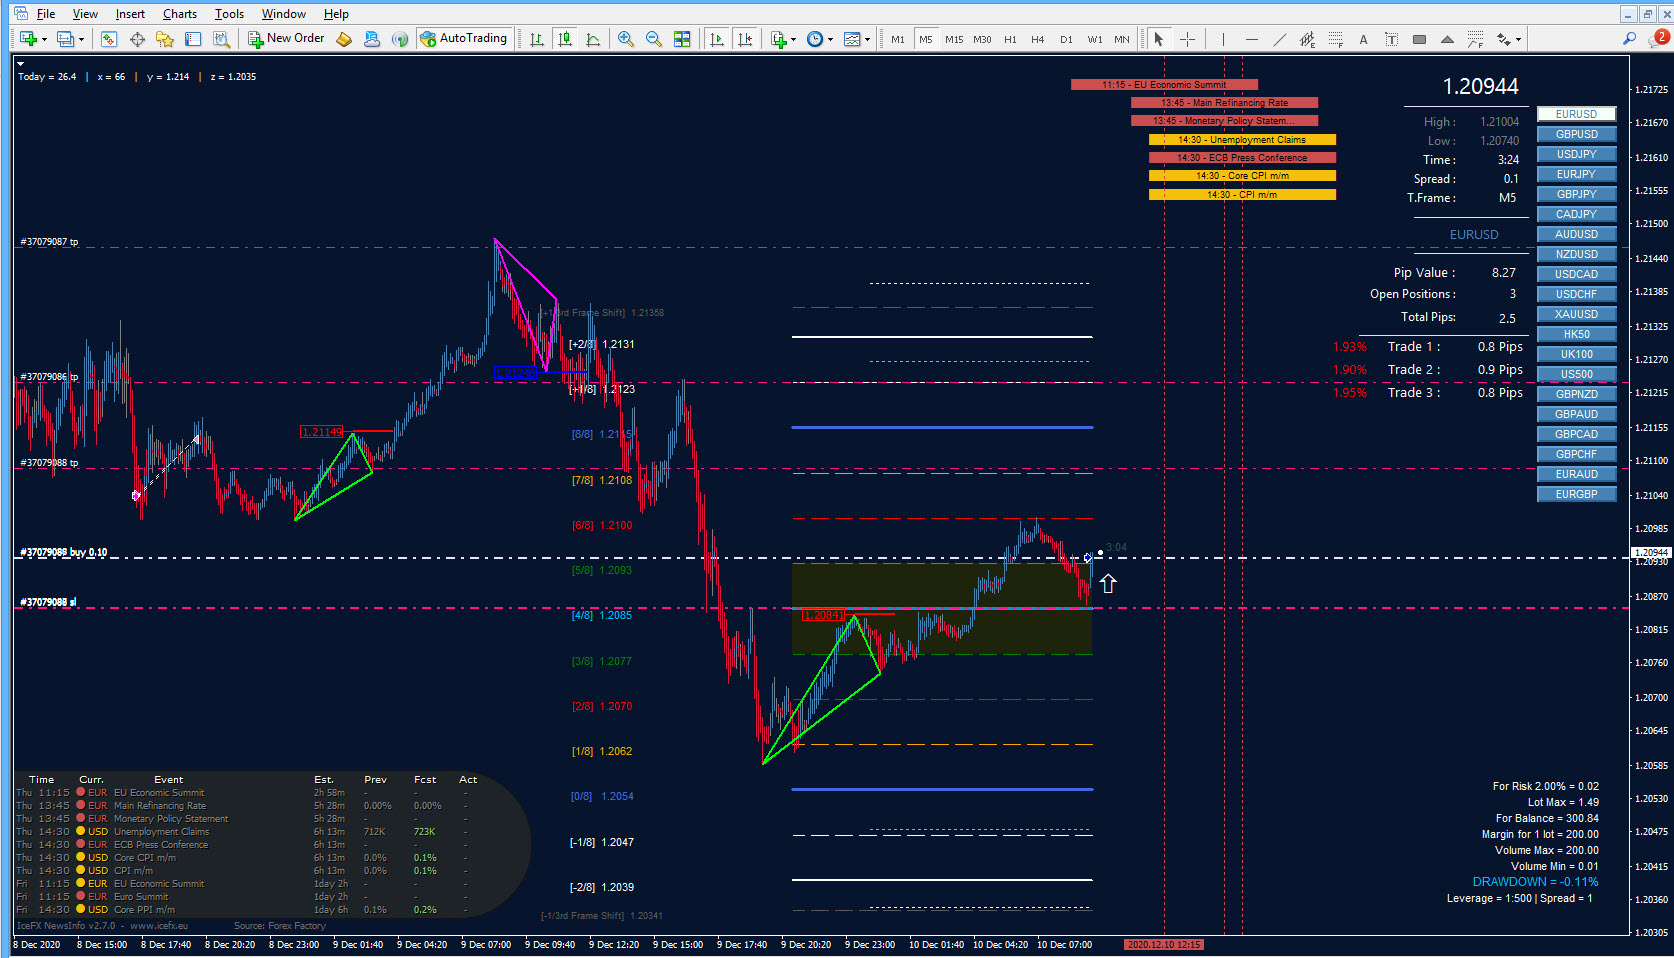Click the yellow Unemployment Claims news bar
This screenshot has height=958, width=1674.
point(1242,140)
